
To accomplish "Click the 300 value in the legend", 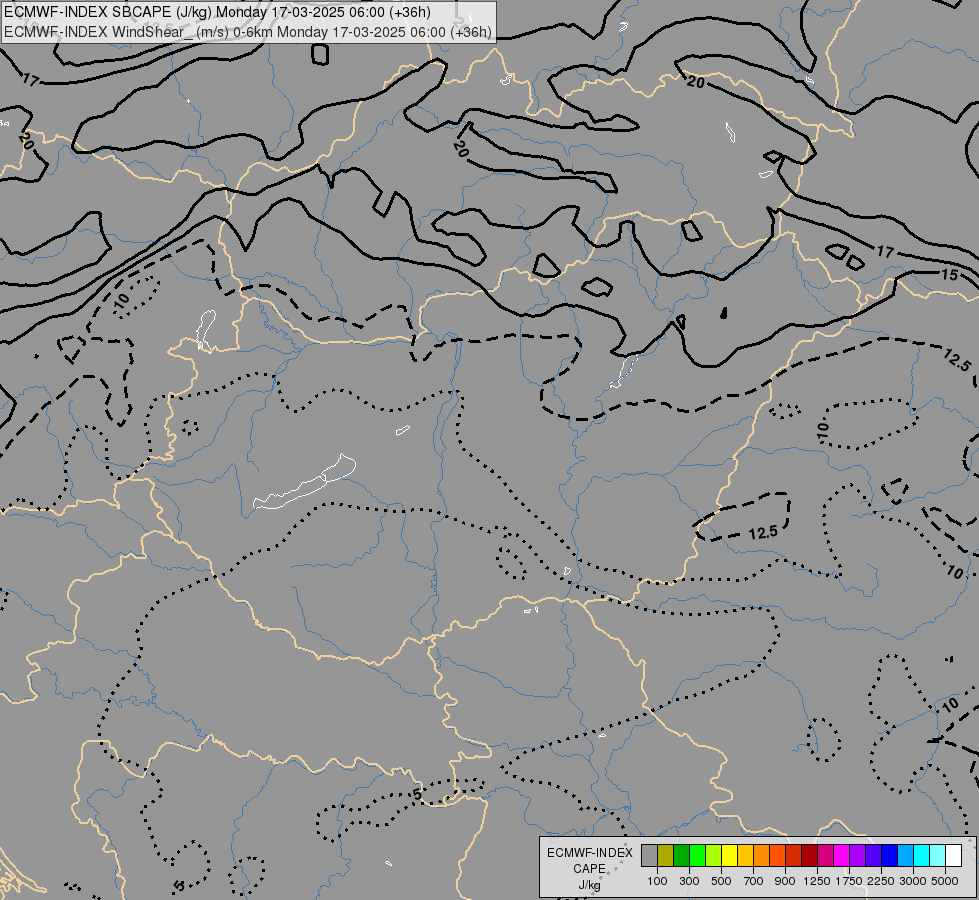I will click(x=689, y=881).
